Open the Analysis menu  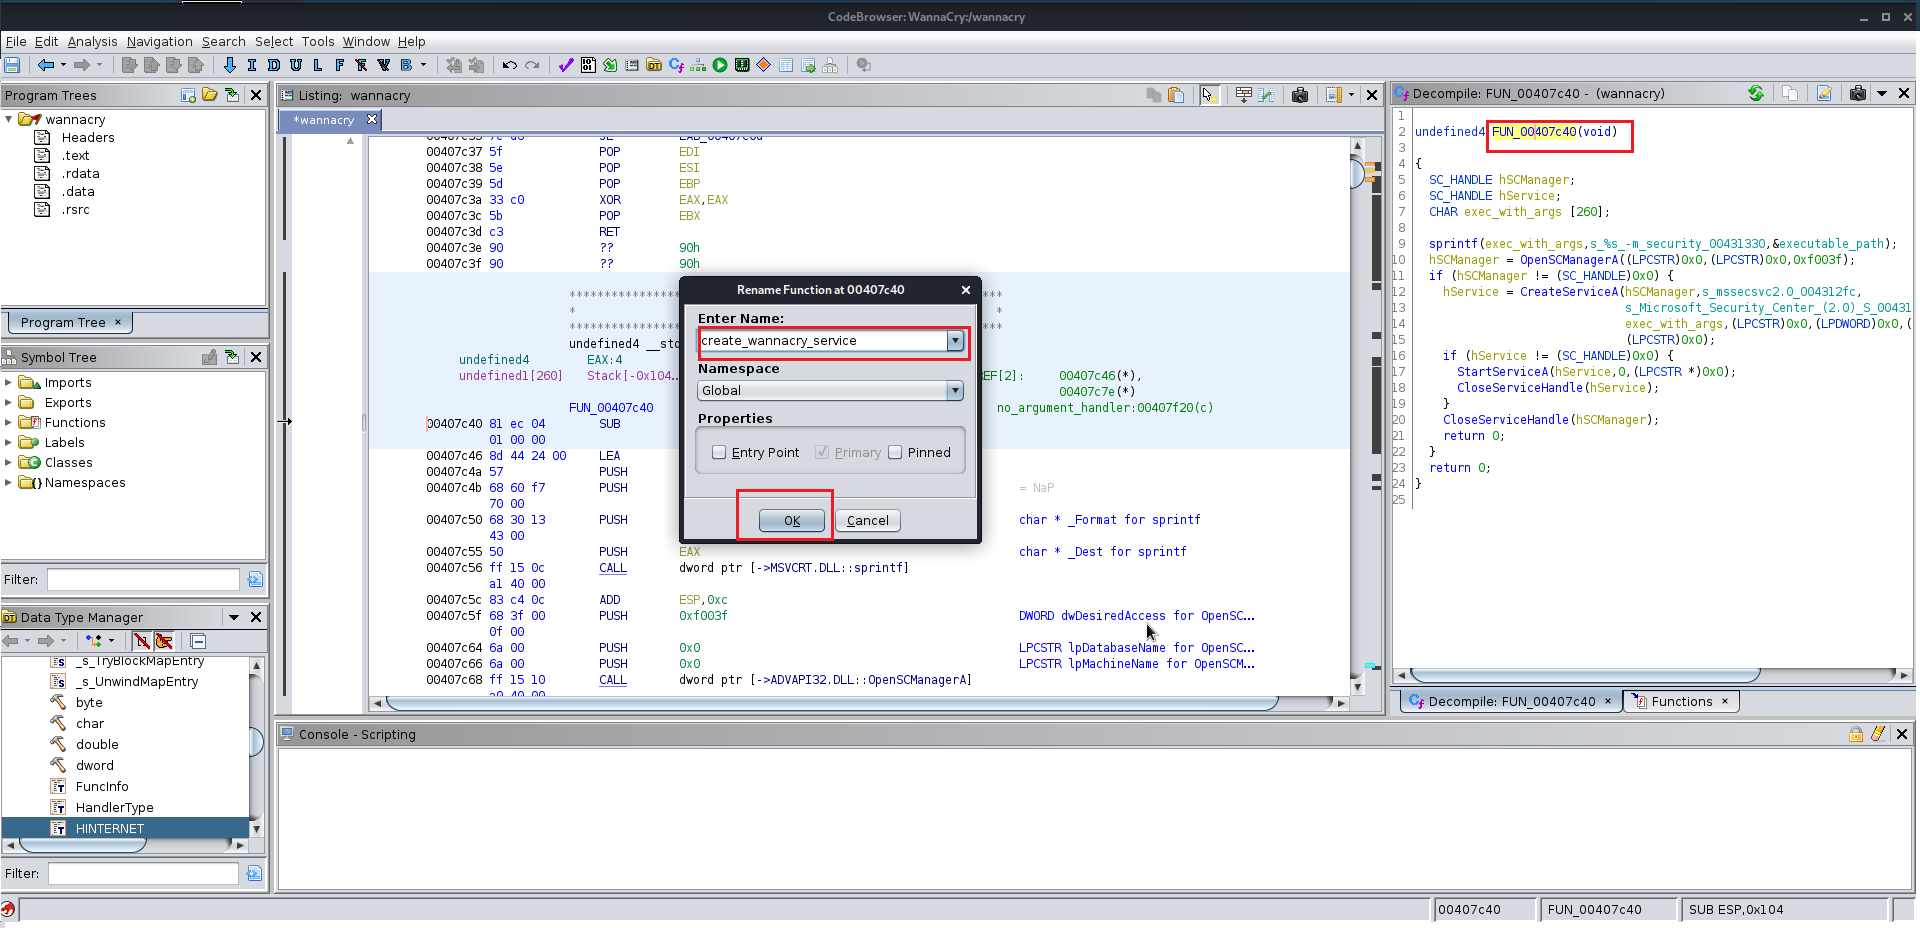[x=92, y=41]
